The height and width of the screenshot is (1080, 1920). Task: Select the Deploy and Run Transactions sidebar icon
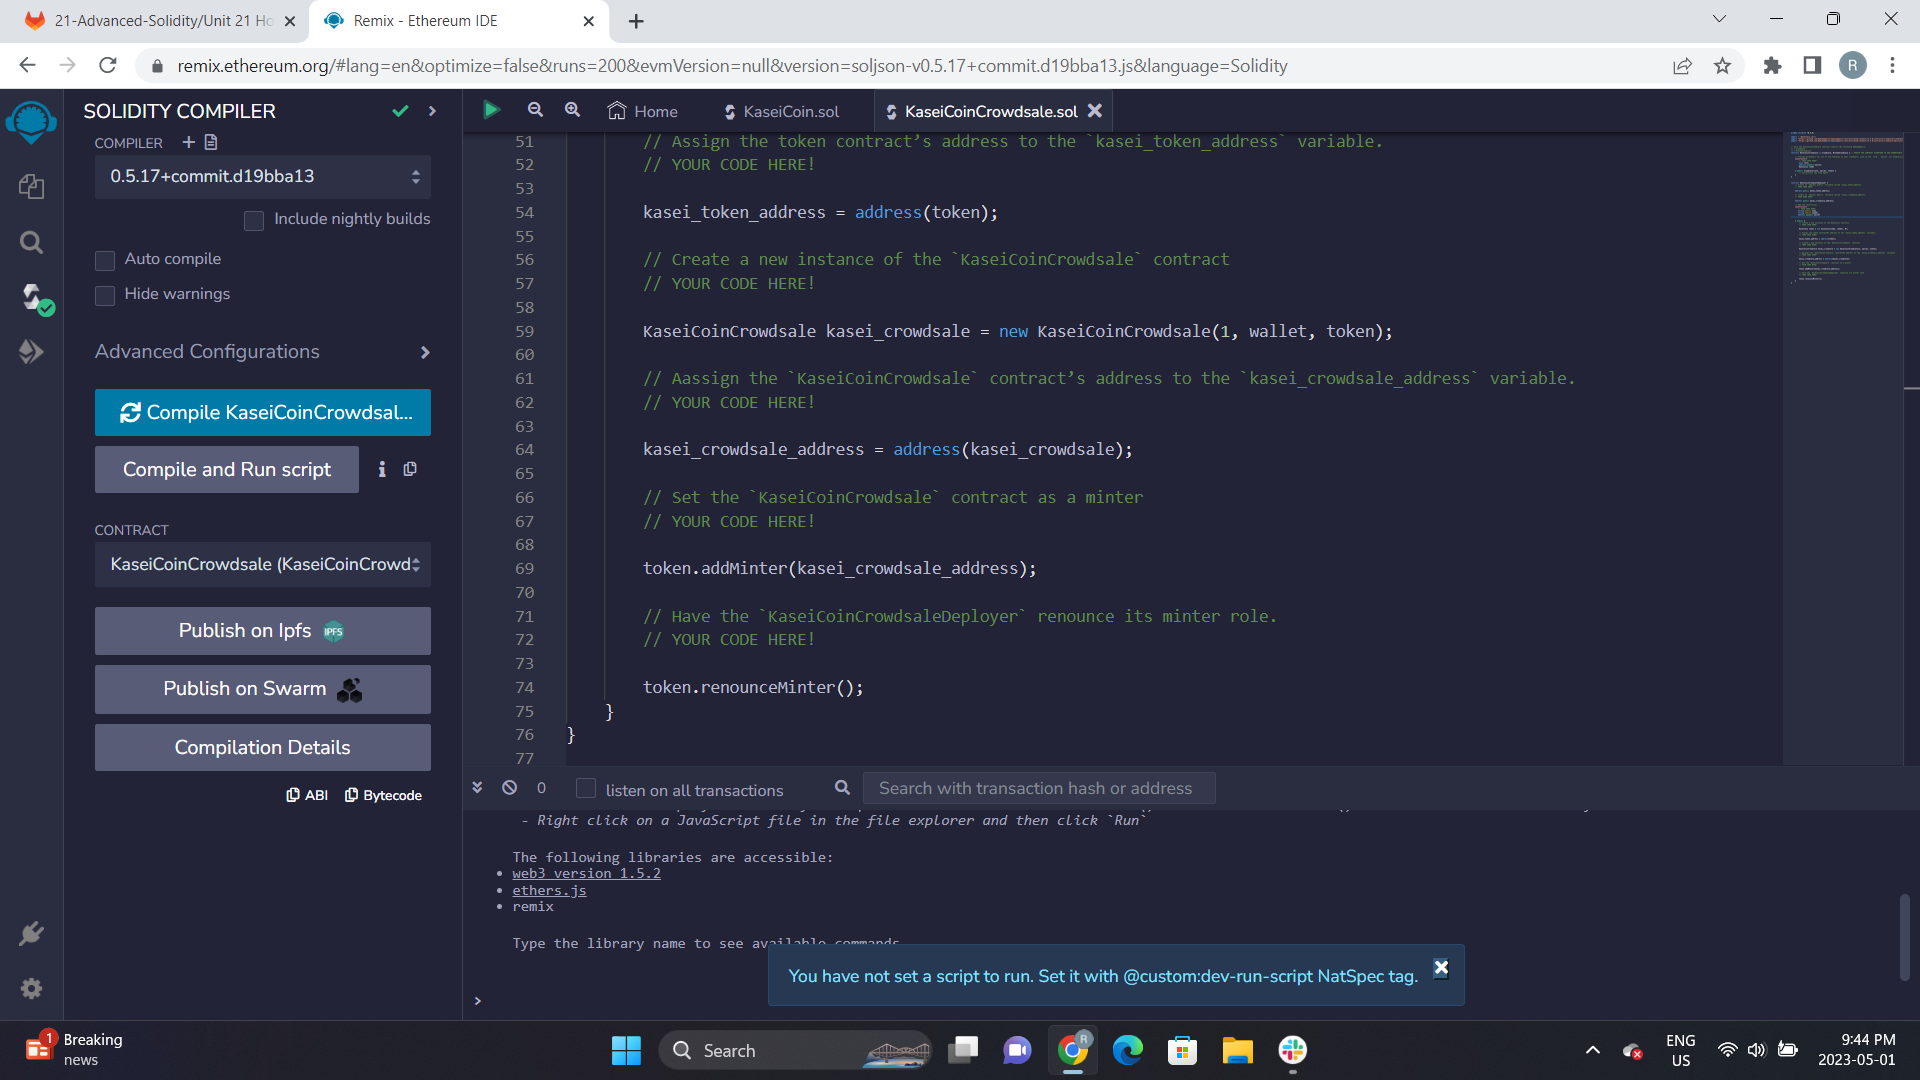coord(31,351)
